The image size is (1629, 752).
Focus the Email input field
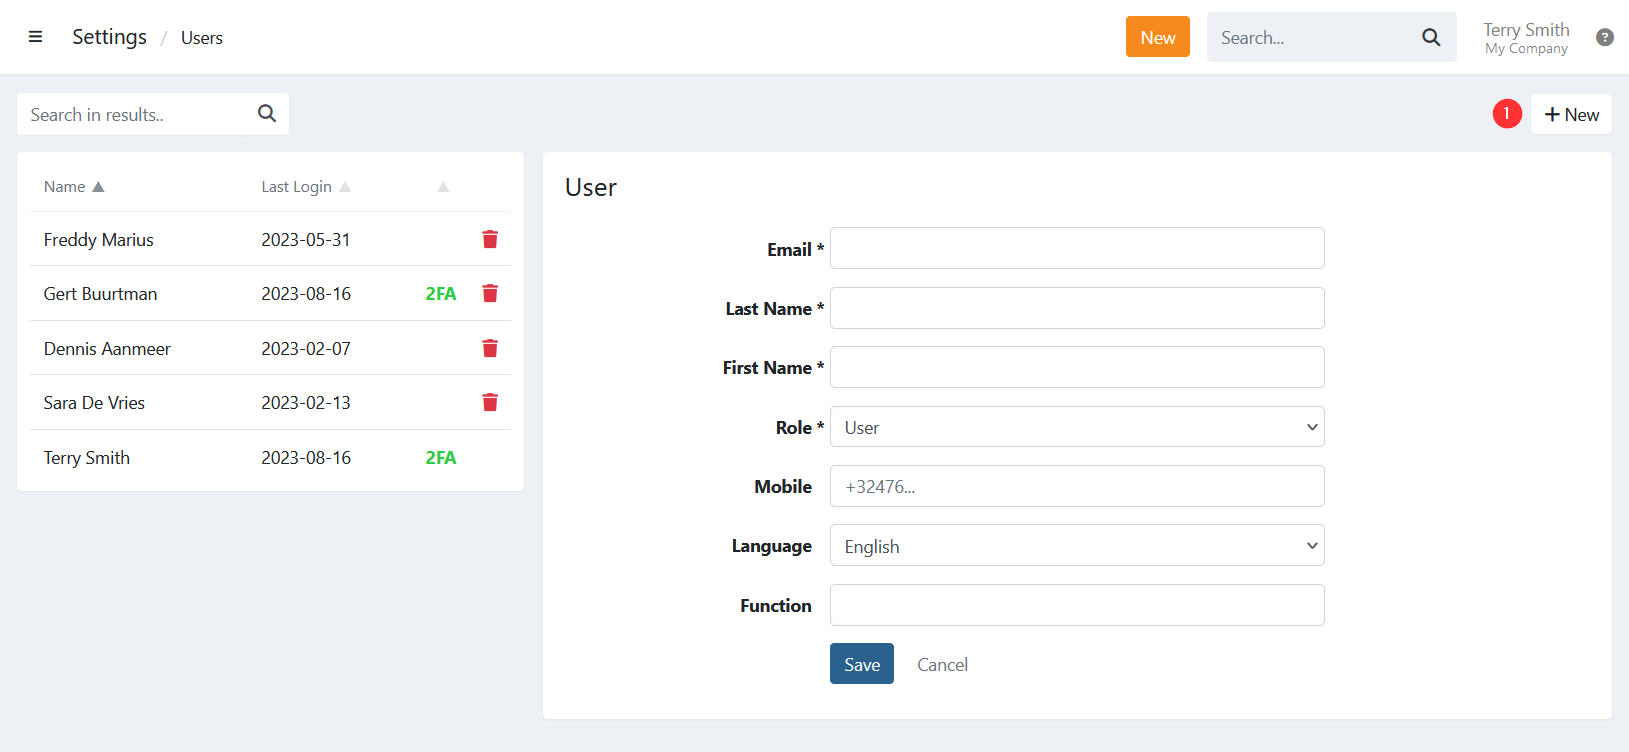click(1077, 248)
